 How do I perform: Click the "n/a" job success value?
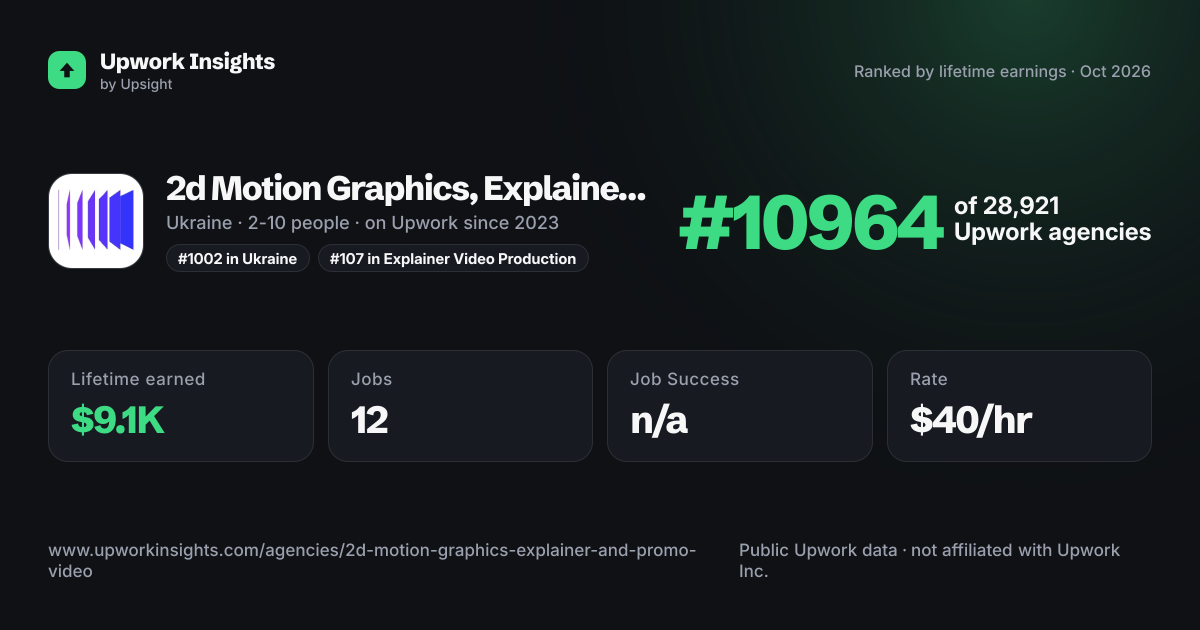click(659, 421)
